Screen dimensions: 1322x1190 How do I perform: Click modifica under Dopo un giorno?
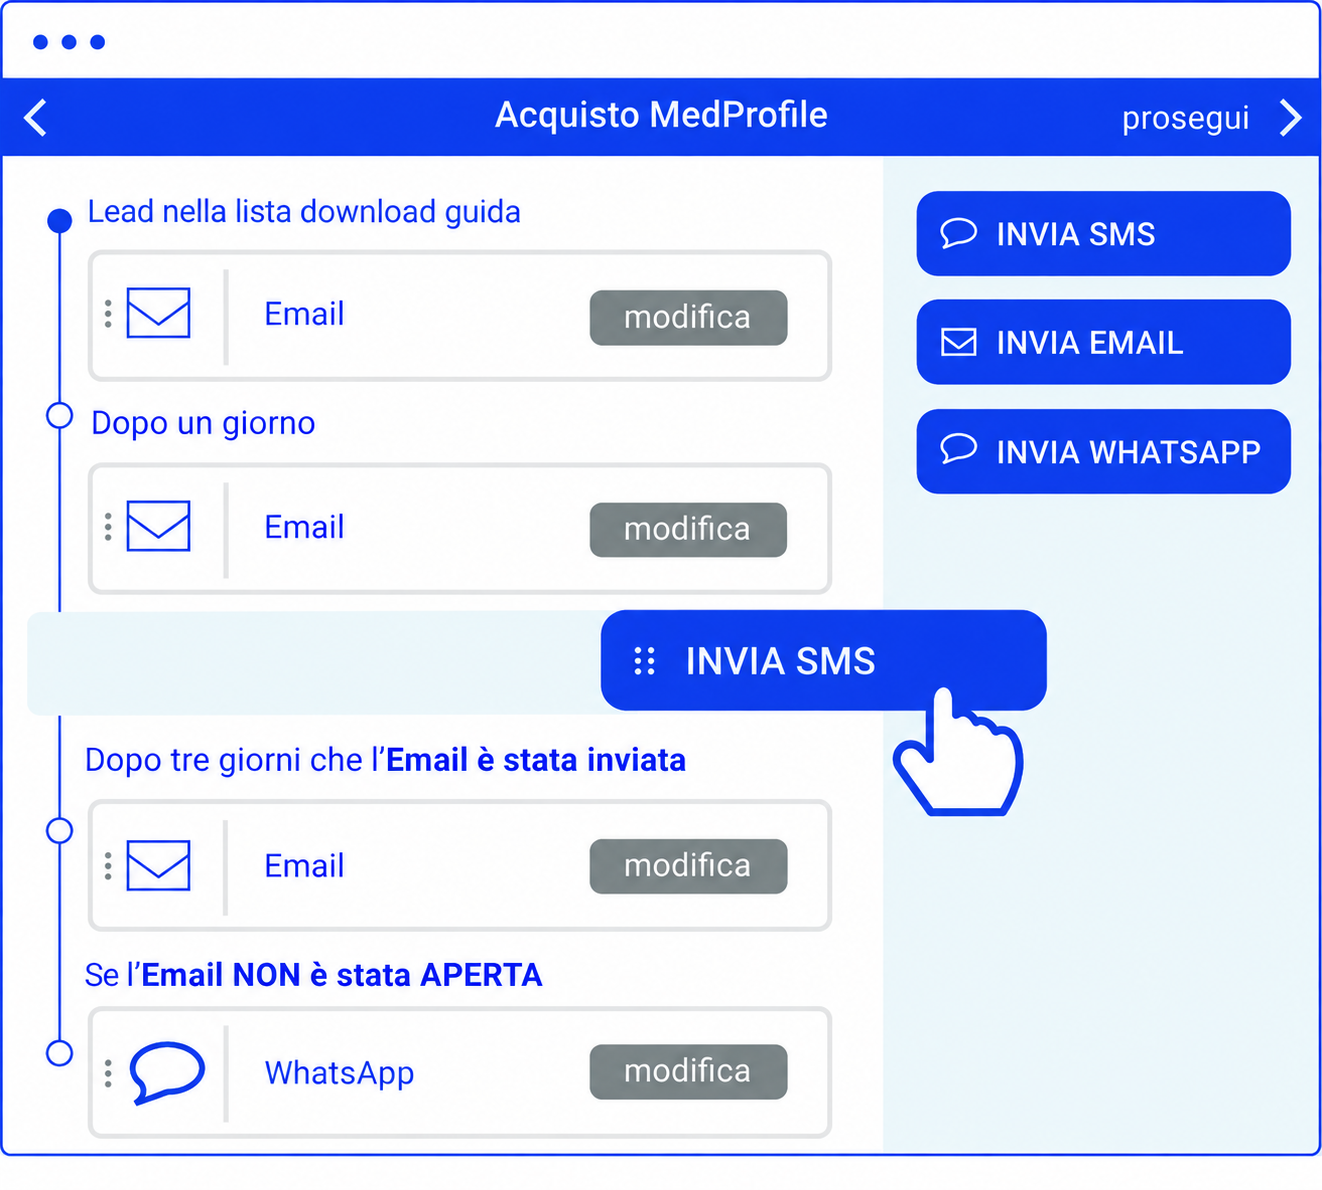coord(688,530)
